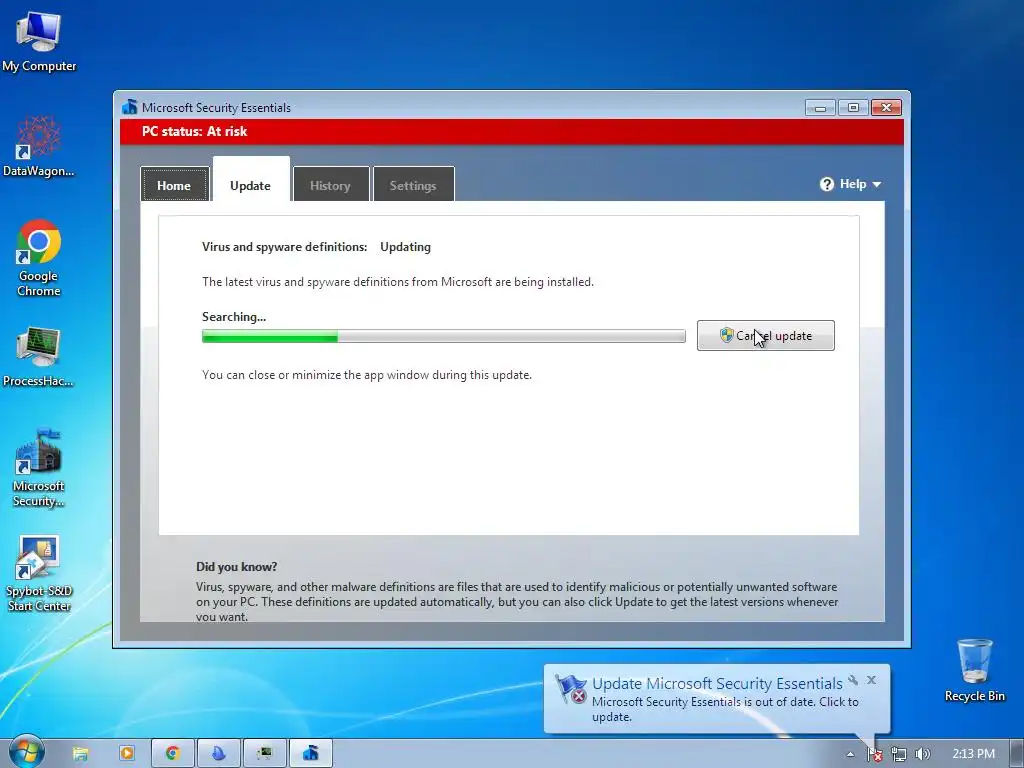This screenshot has height=768, width=1024.
Task: Click 'Update Microsoft Security Essentials' balloon title
Action: pos(717,684)
